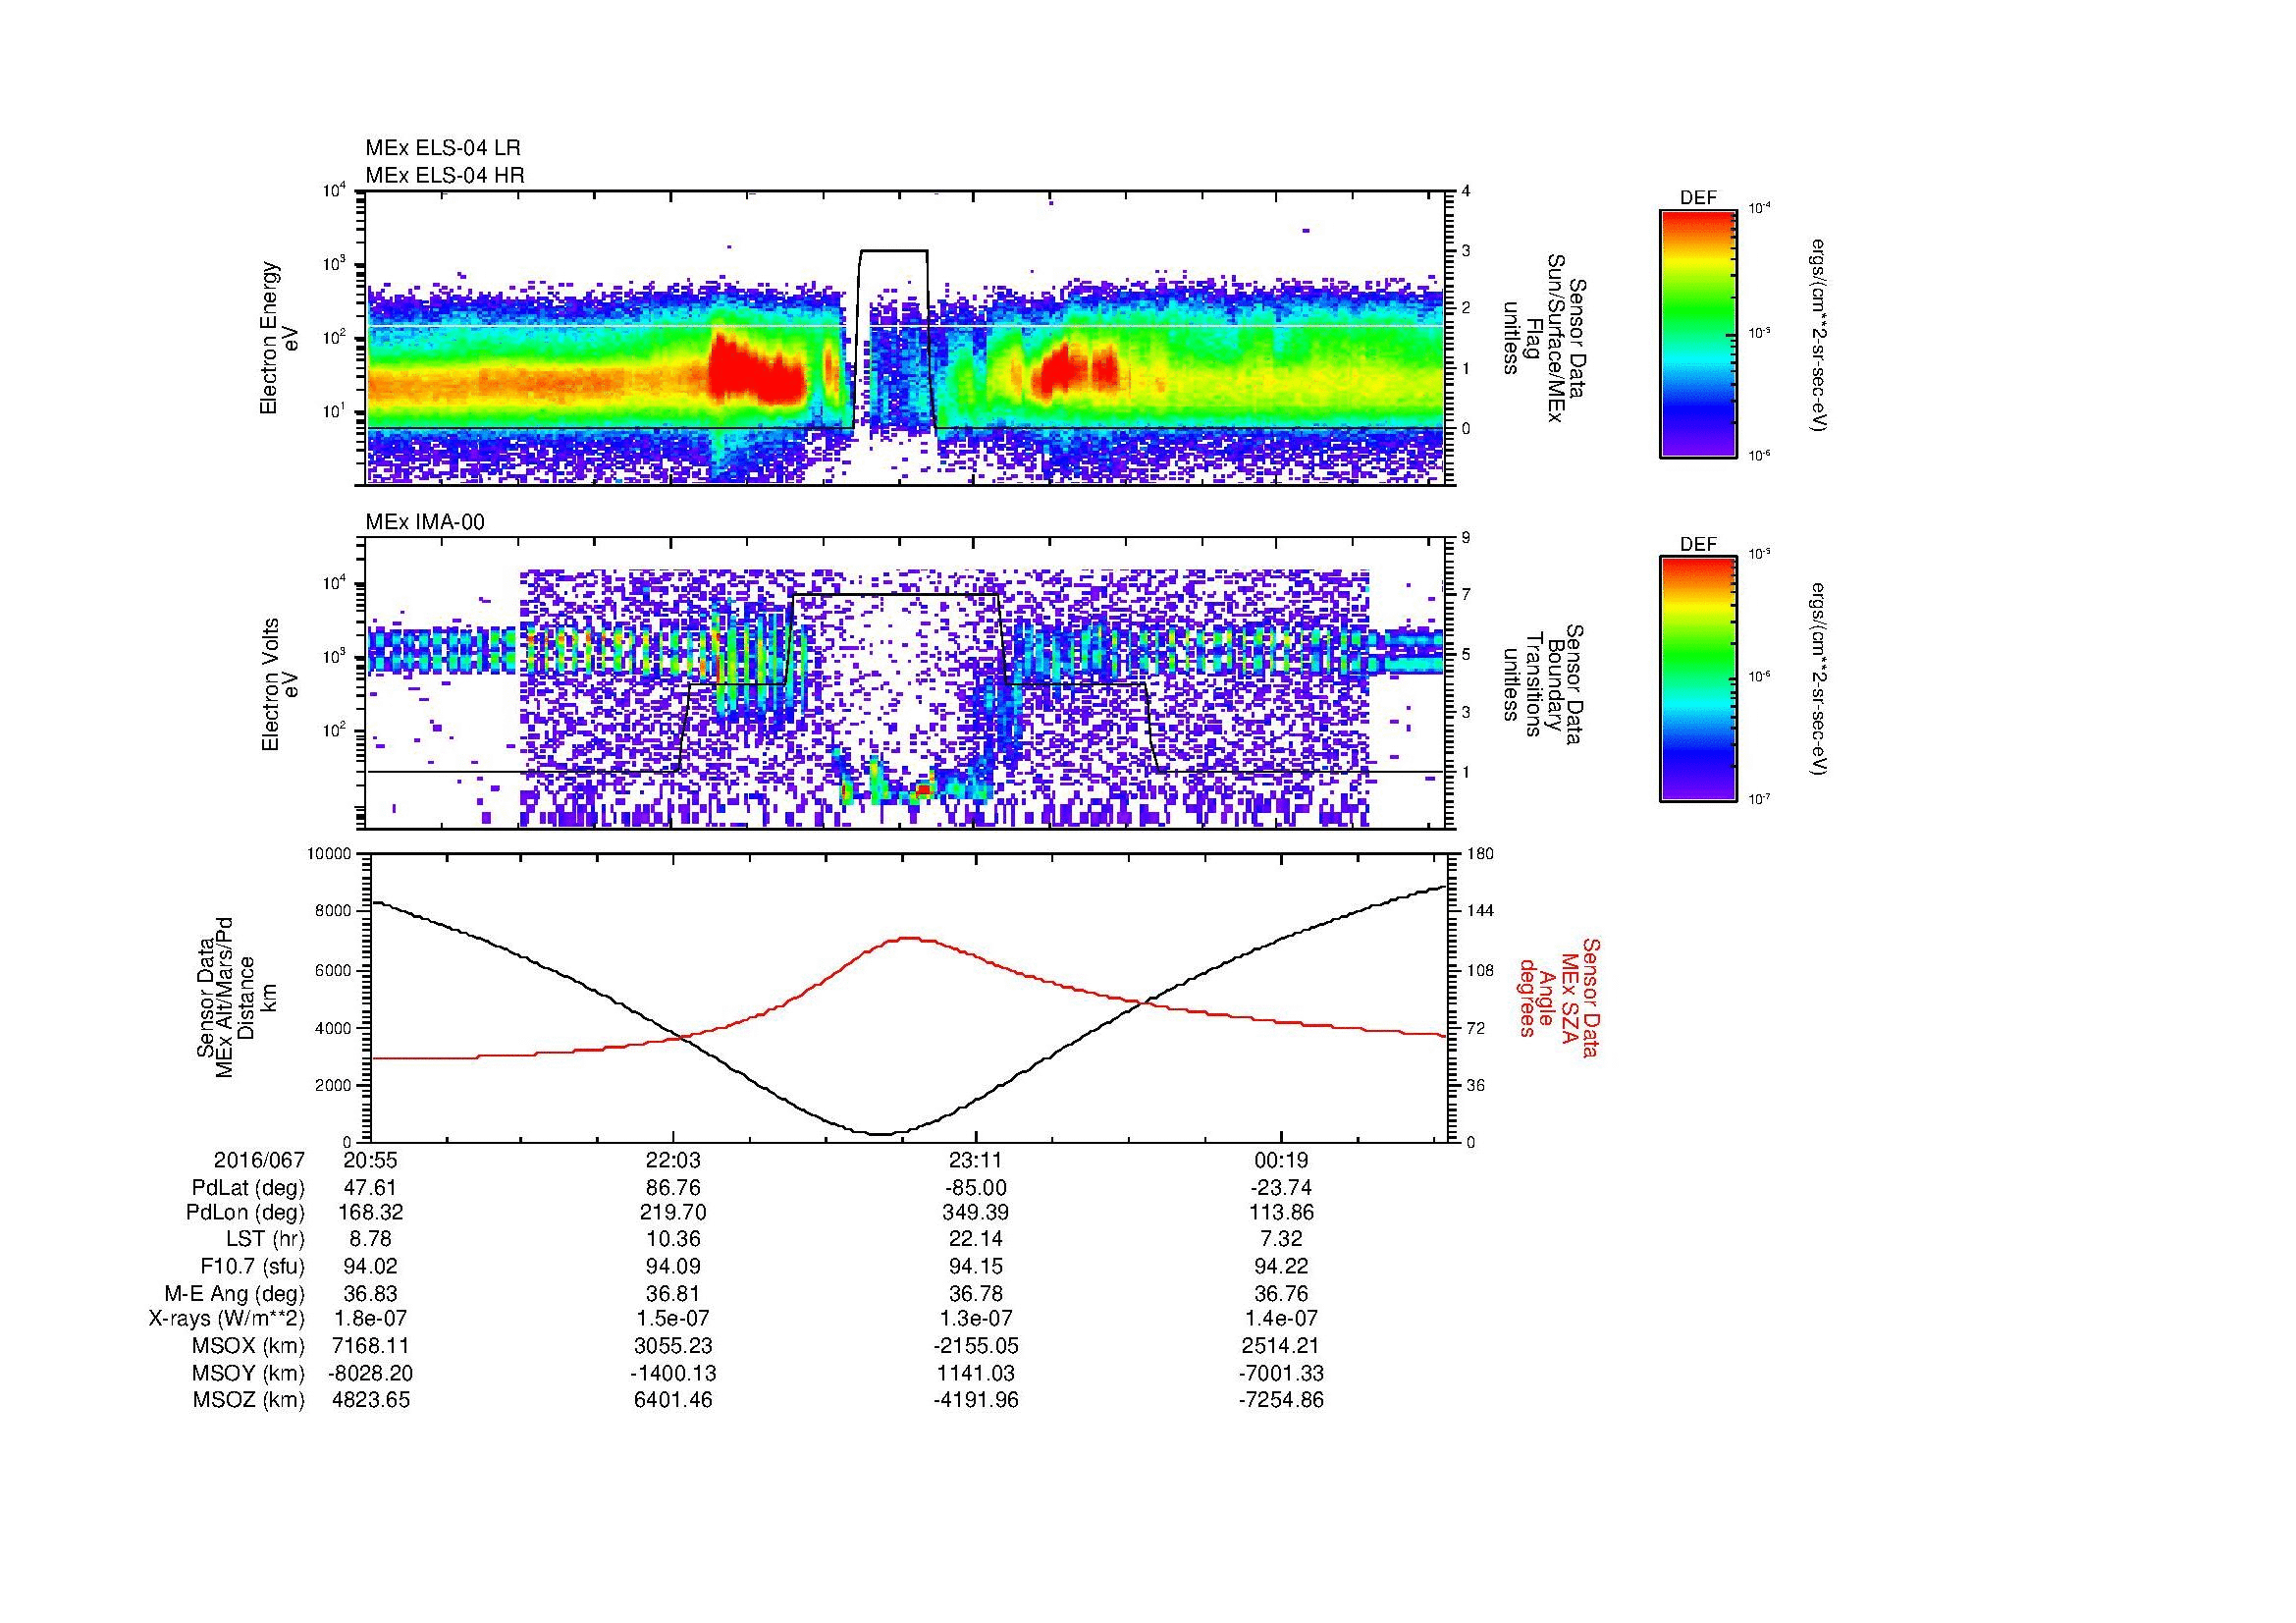Image resolution: width=2296 pixels, height=1623 pixels.
Task: Click the PdLon value 349.39
Action: click(x=976, y=1213)
